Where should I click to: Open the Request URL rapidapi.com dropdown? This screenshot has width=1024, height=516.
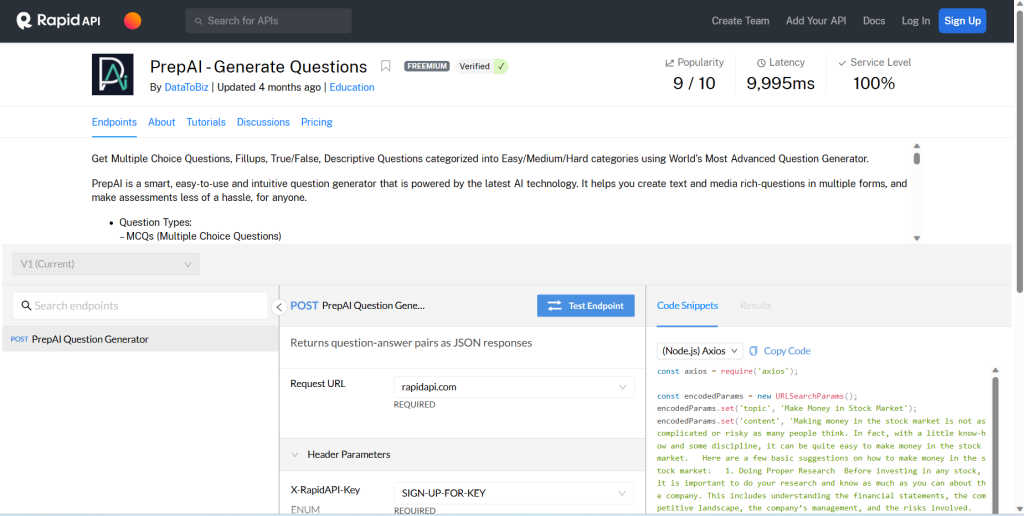coord(514,387)
